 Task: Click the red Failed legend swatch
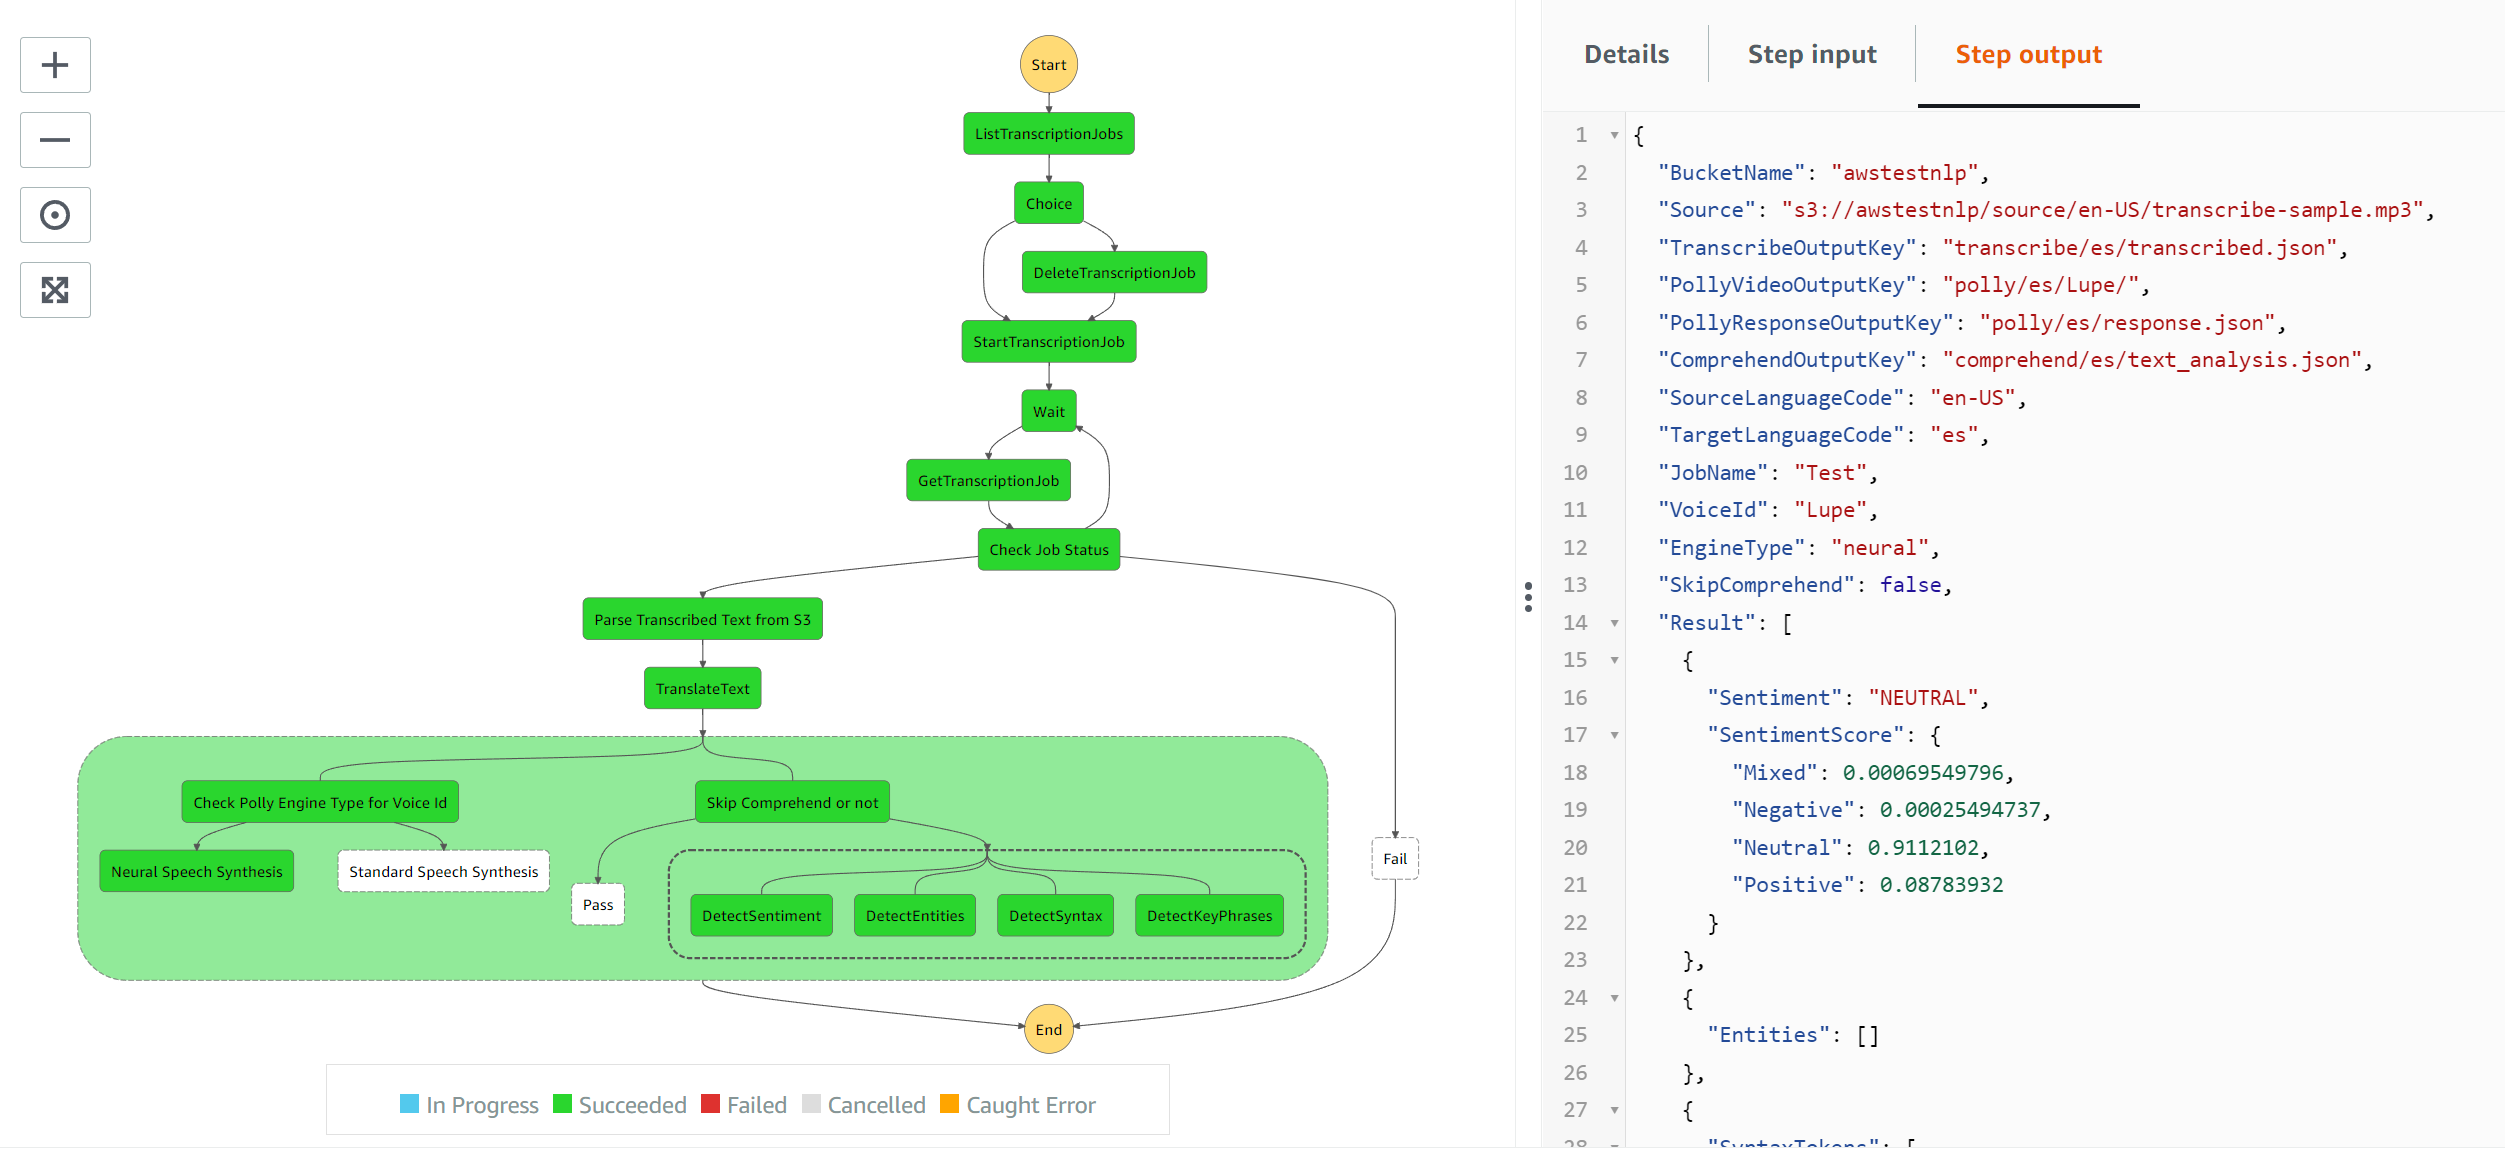pos(710,1104)
